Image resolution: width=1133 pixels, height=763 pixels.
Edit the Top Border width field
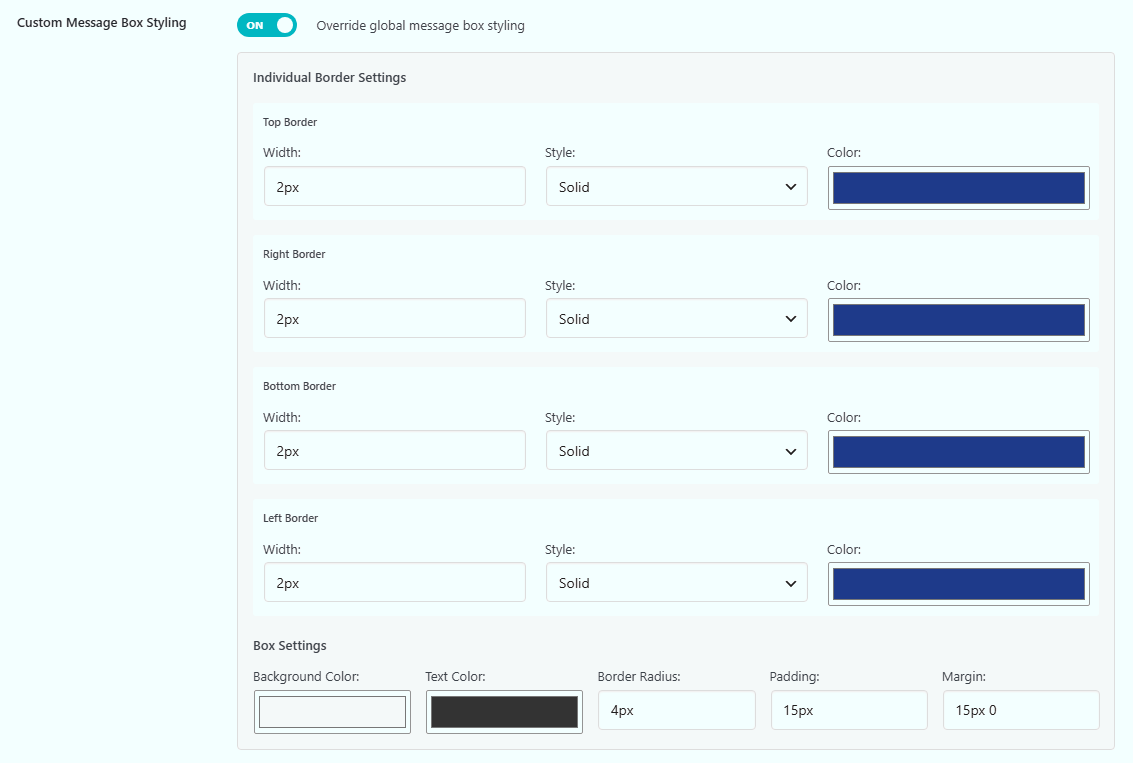pos(395,186)
